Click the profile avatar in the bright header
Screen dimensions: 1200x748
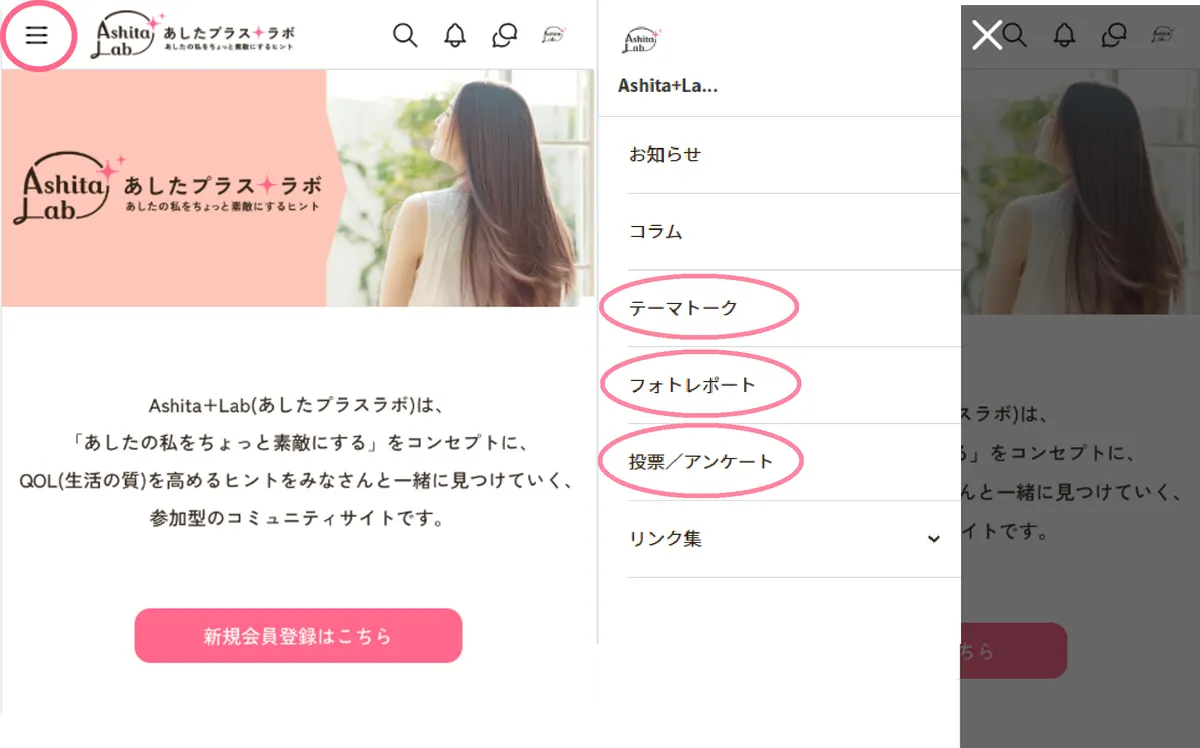point(553,34)
